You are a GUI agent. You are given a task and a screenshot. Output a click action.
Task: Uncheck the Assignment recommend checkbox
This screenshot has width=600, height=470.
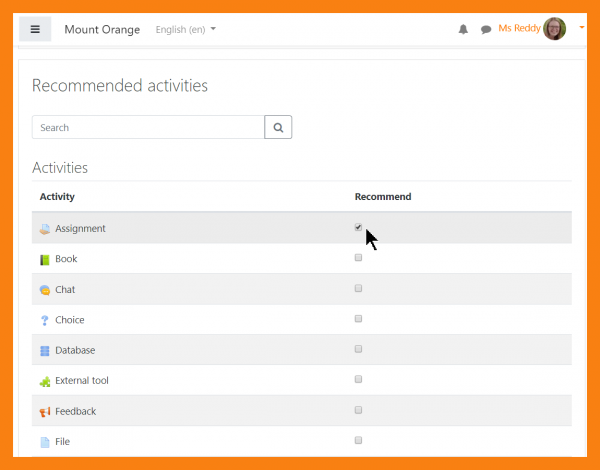click(x=358, y=227)
